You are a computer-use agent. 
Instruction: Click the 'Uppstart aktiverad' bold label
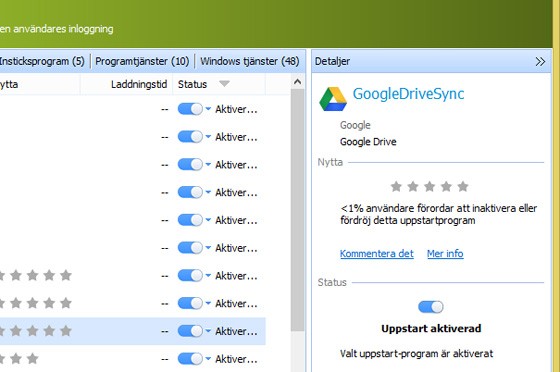[431, 328]
